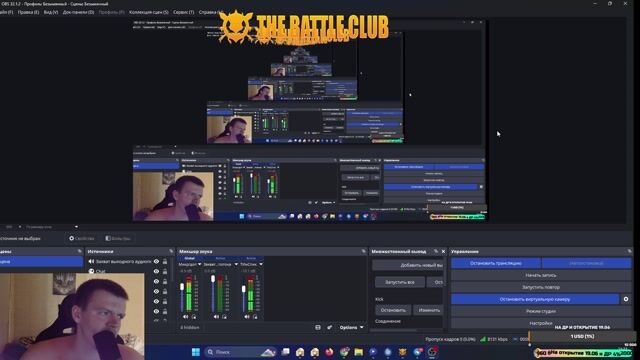Screen dimensions: 640x360
Task: Click Запустить все in multi-output panel
Action: [x=400, y=282]
